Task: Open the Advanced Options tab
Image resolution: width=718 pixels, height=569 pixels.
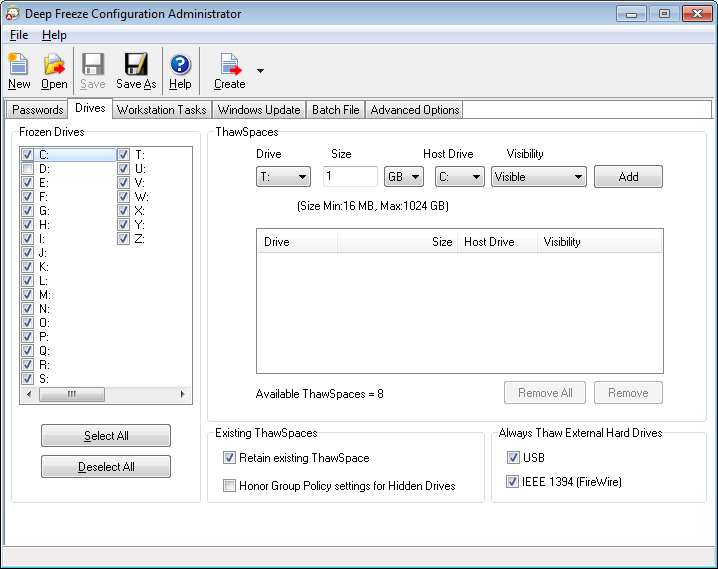Action: click(x=415, y=110)
